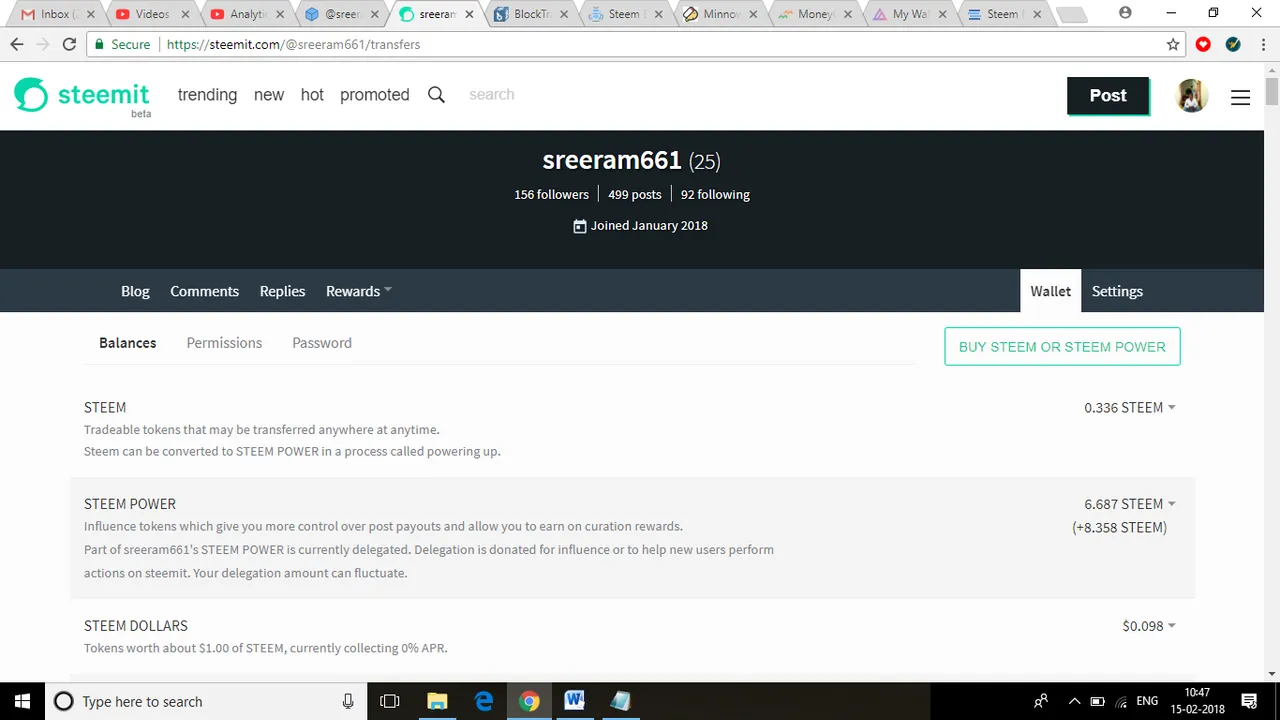
Task: Open Windows Start menu
Action: [22, 701]
